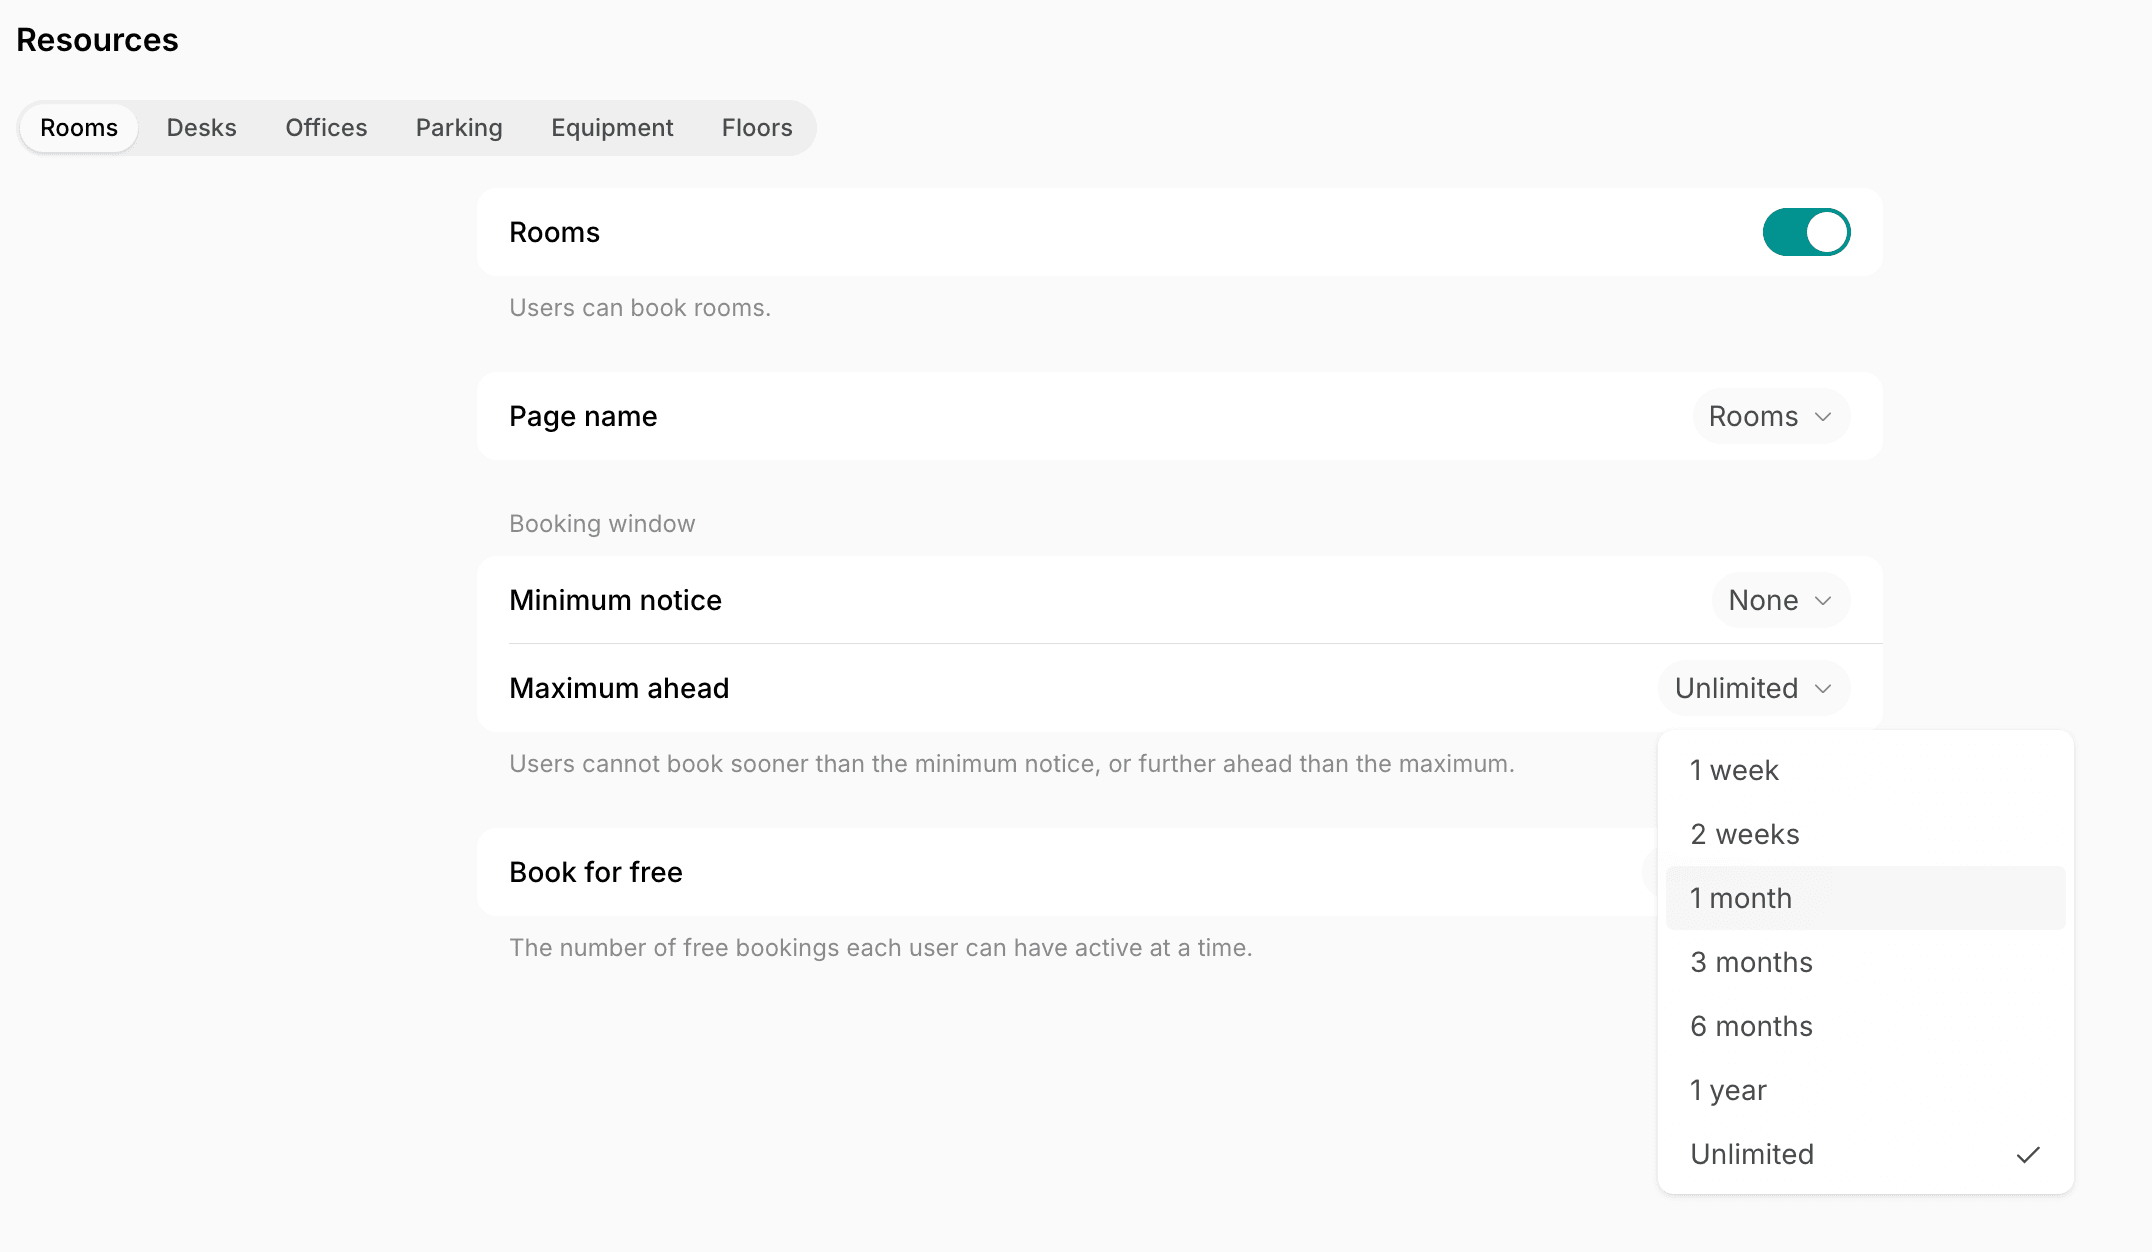Open the Desks tab
The width and height of the screenshot is (2152, 1252).
(x=201, y=128)
